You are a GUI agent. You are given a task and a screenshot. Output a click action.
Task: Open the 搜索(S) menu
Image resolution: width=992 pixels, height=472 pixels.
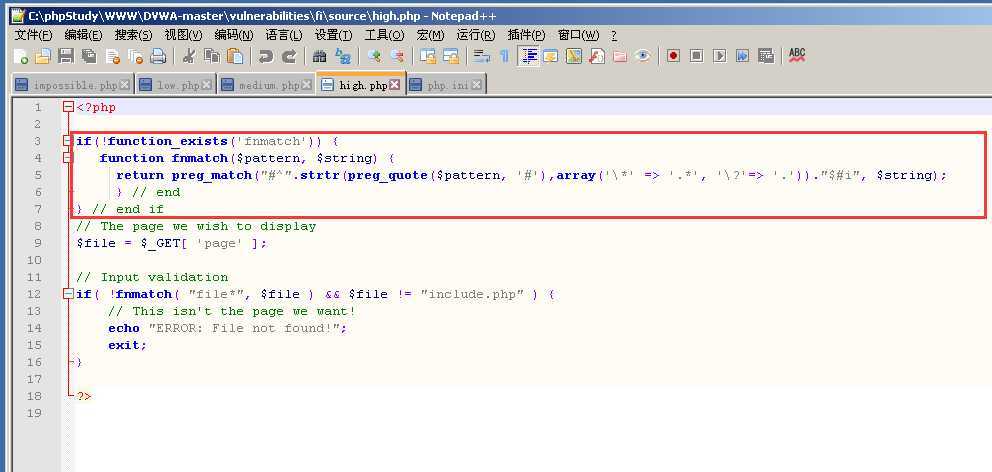point(133,35)
